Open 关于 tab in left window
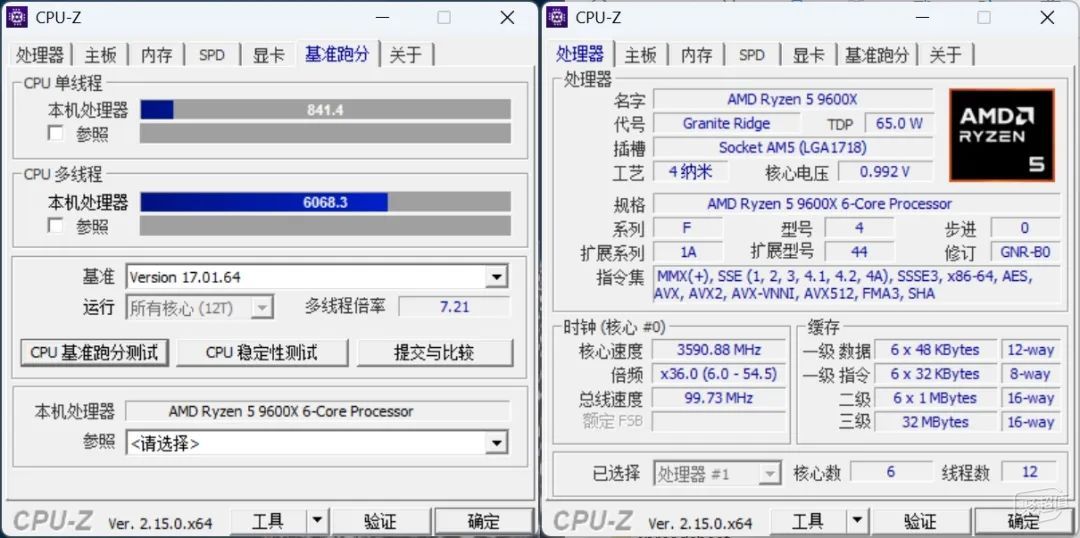This screenshot has height=538, width=1080. tap(405, 55)
